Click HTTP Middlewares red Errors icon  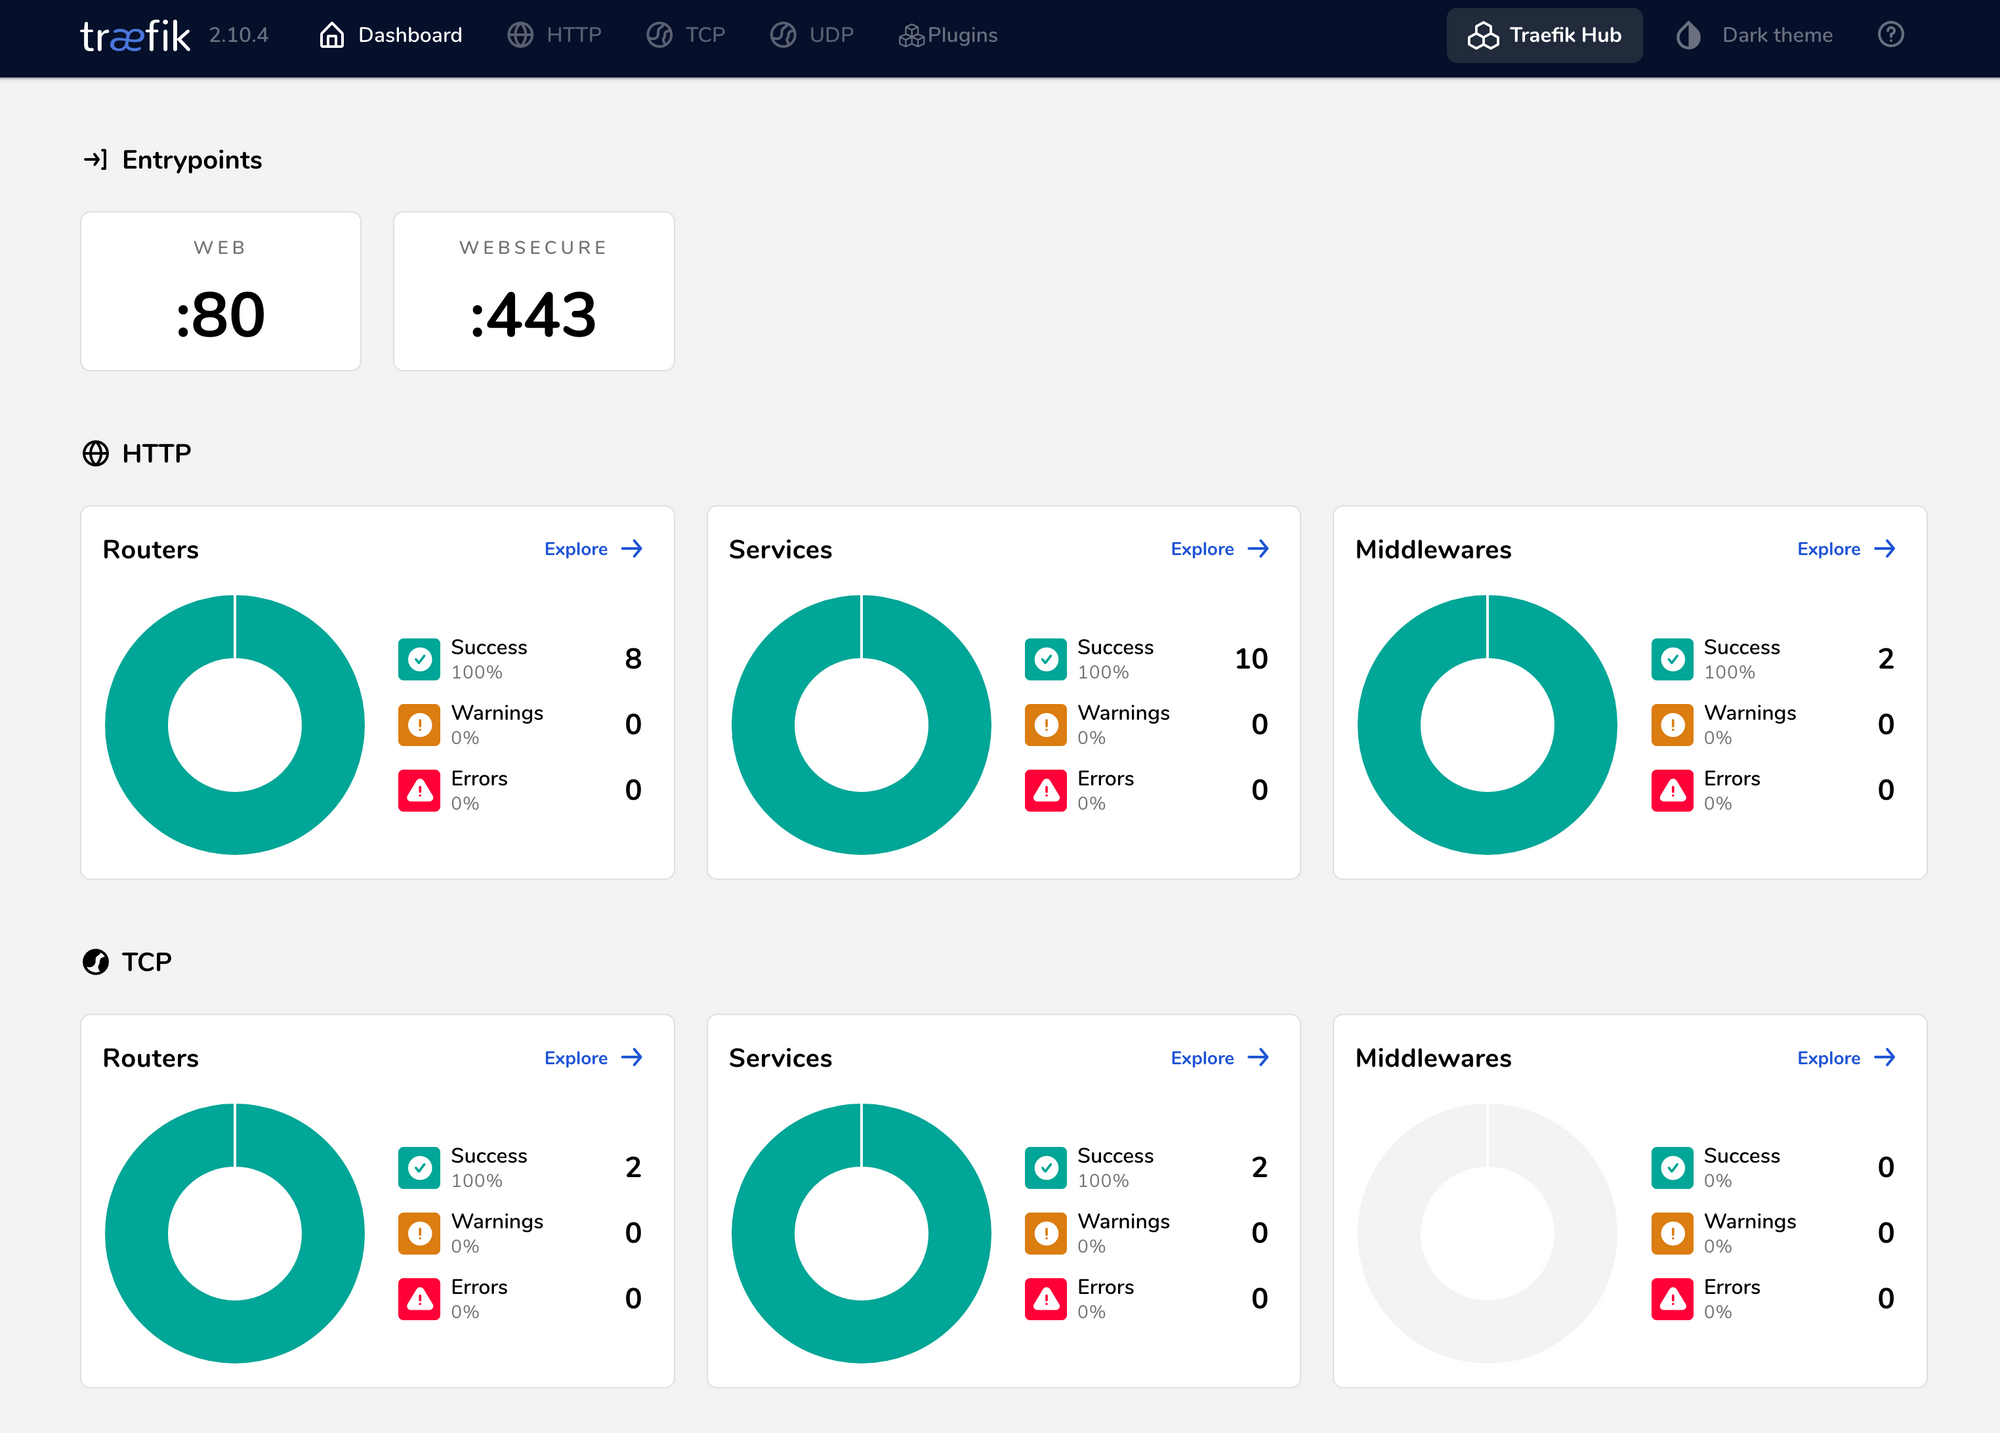click(1672, 791)
